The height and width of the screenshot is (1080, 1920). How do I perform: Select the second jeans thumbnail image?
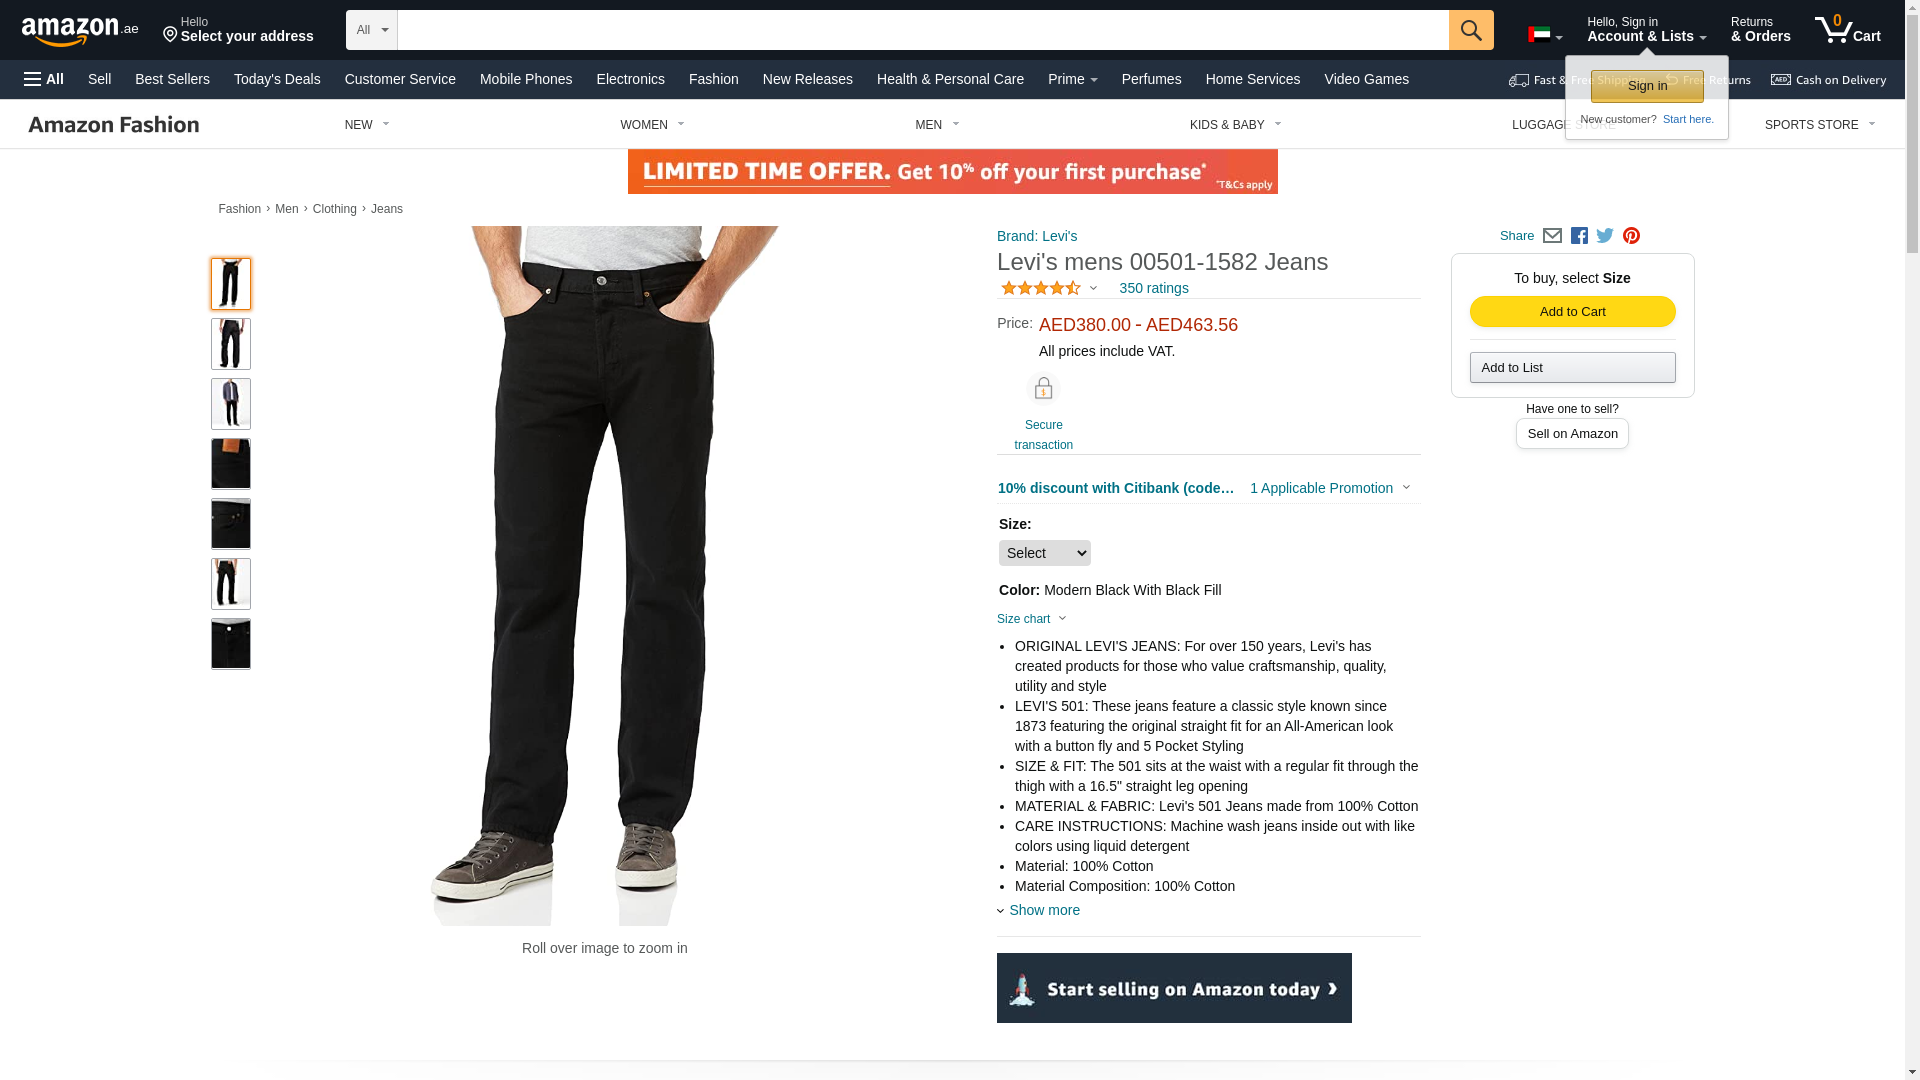click(x=231, y=344)
